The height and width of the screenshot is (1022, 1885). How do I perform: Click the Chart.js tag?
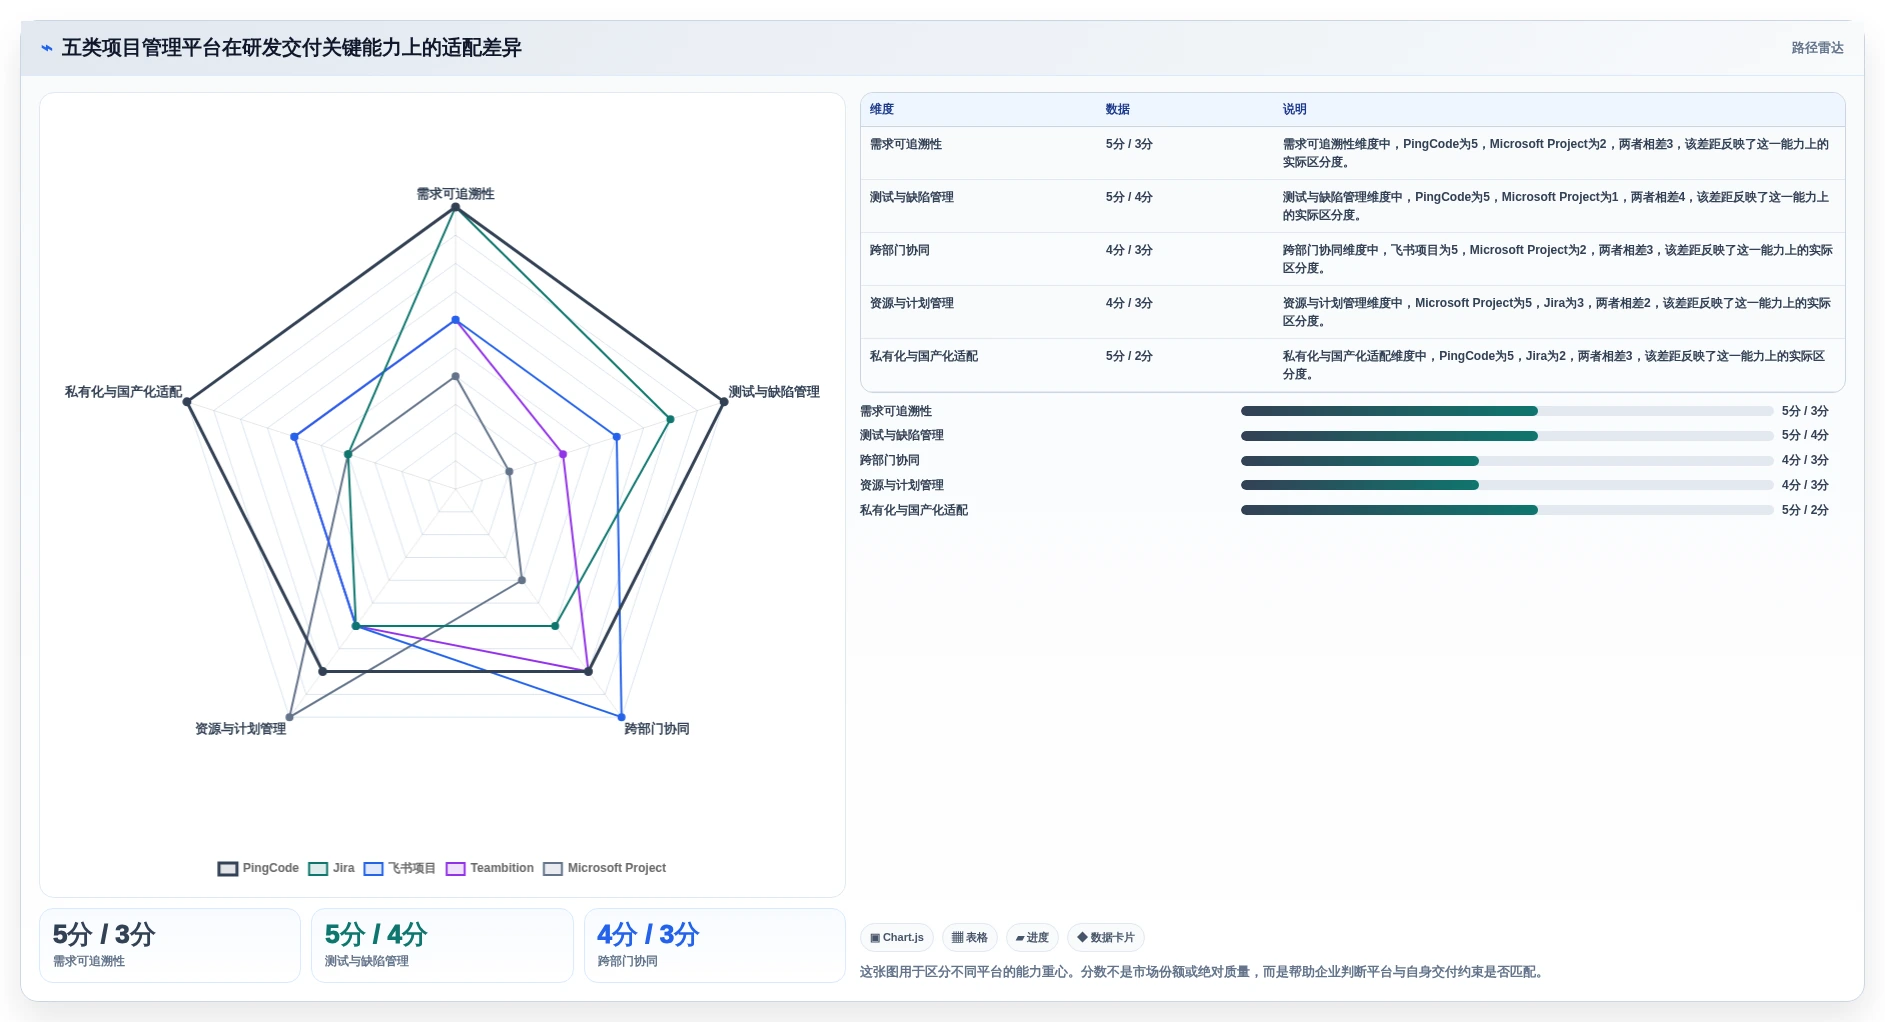(x=897, y=937)
